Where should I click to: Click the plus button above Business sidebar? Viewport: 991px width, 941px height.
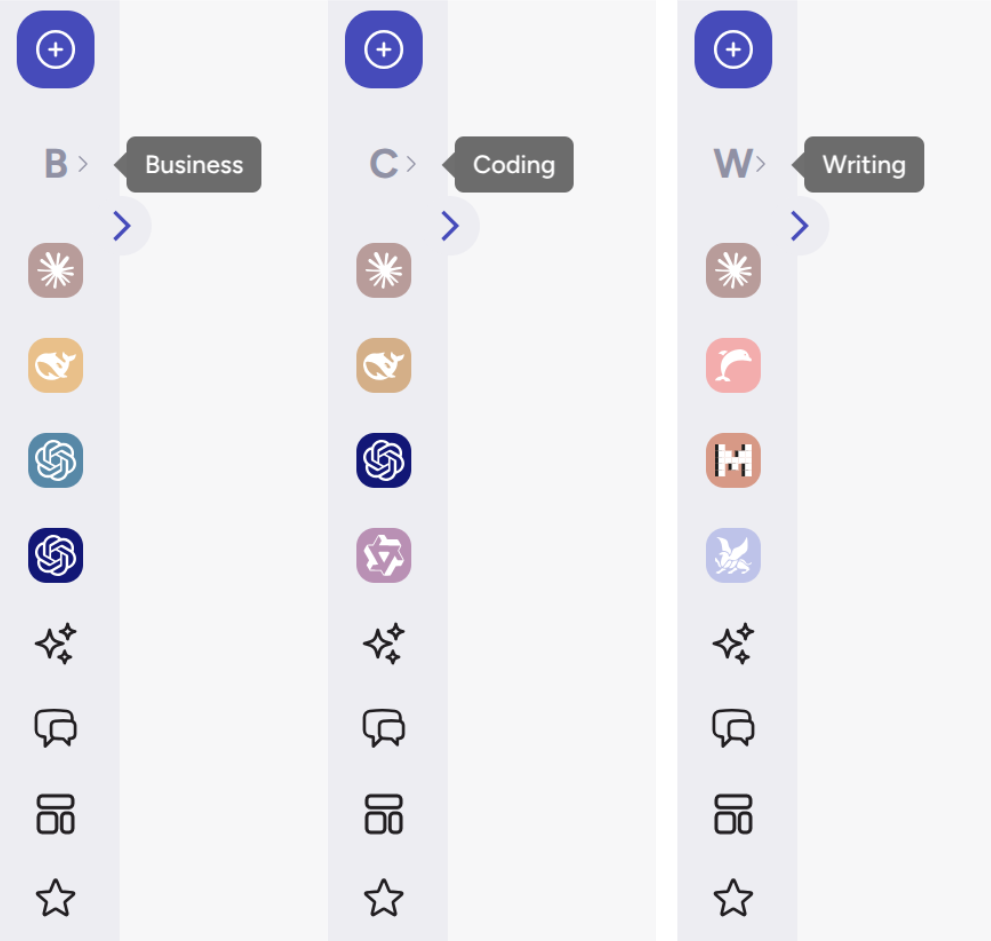[x=56, y=49]
